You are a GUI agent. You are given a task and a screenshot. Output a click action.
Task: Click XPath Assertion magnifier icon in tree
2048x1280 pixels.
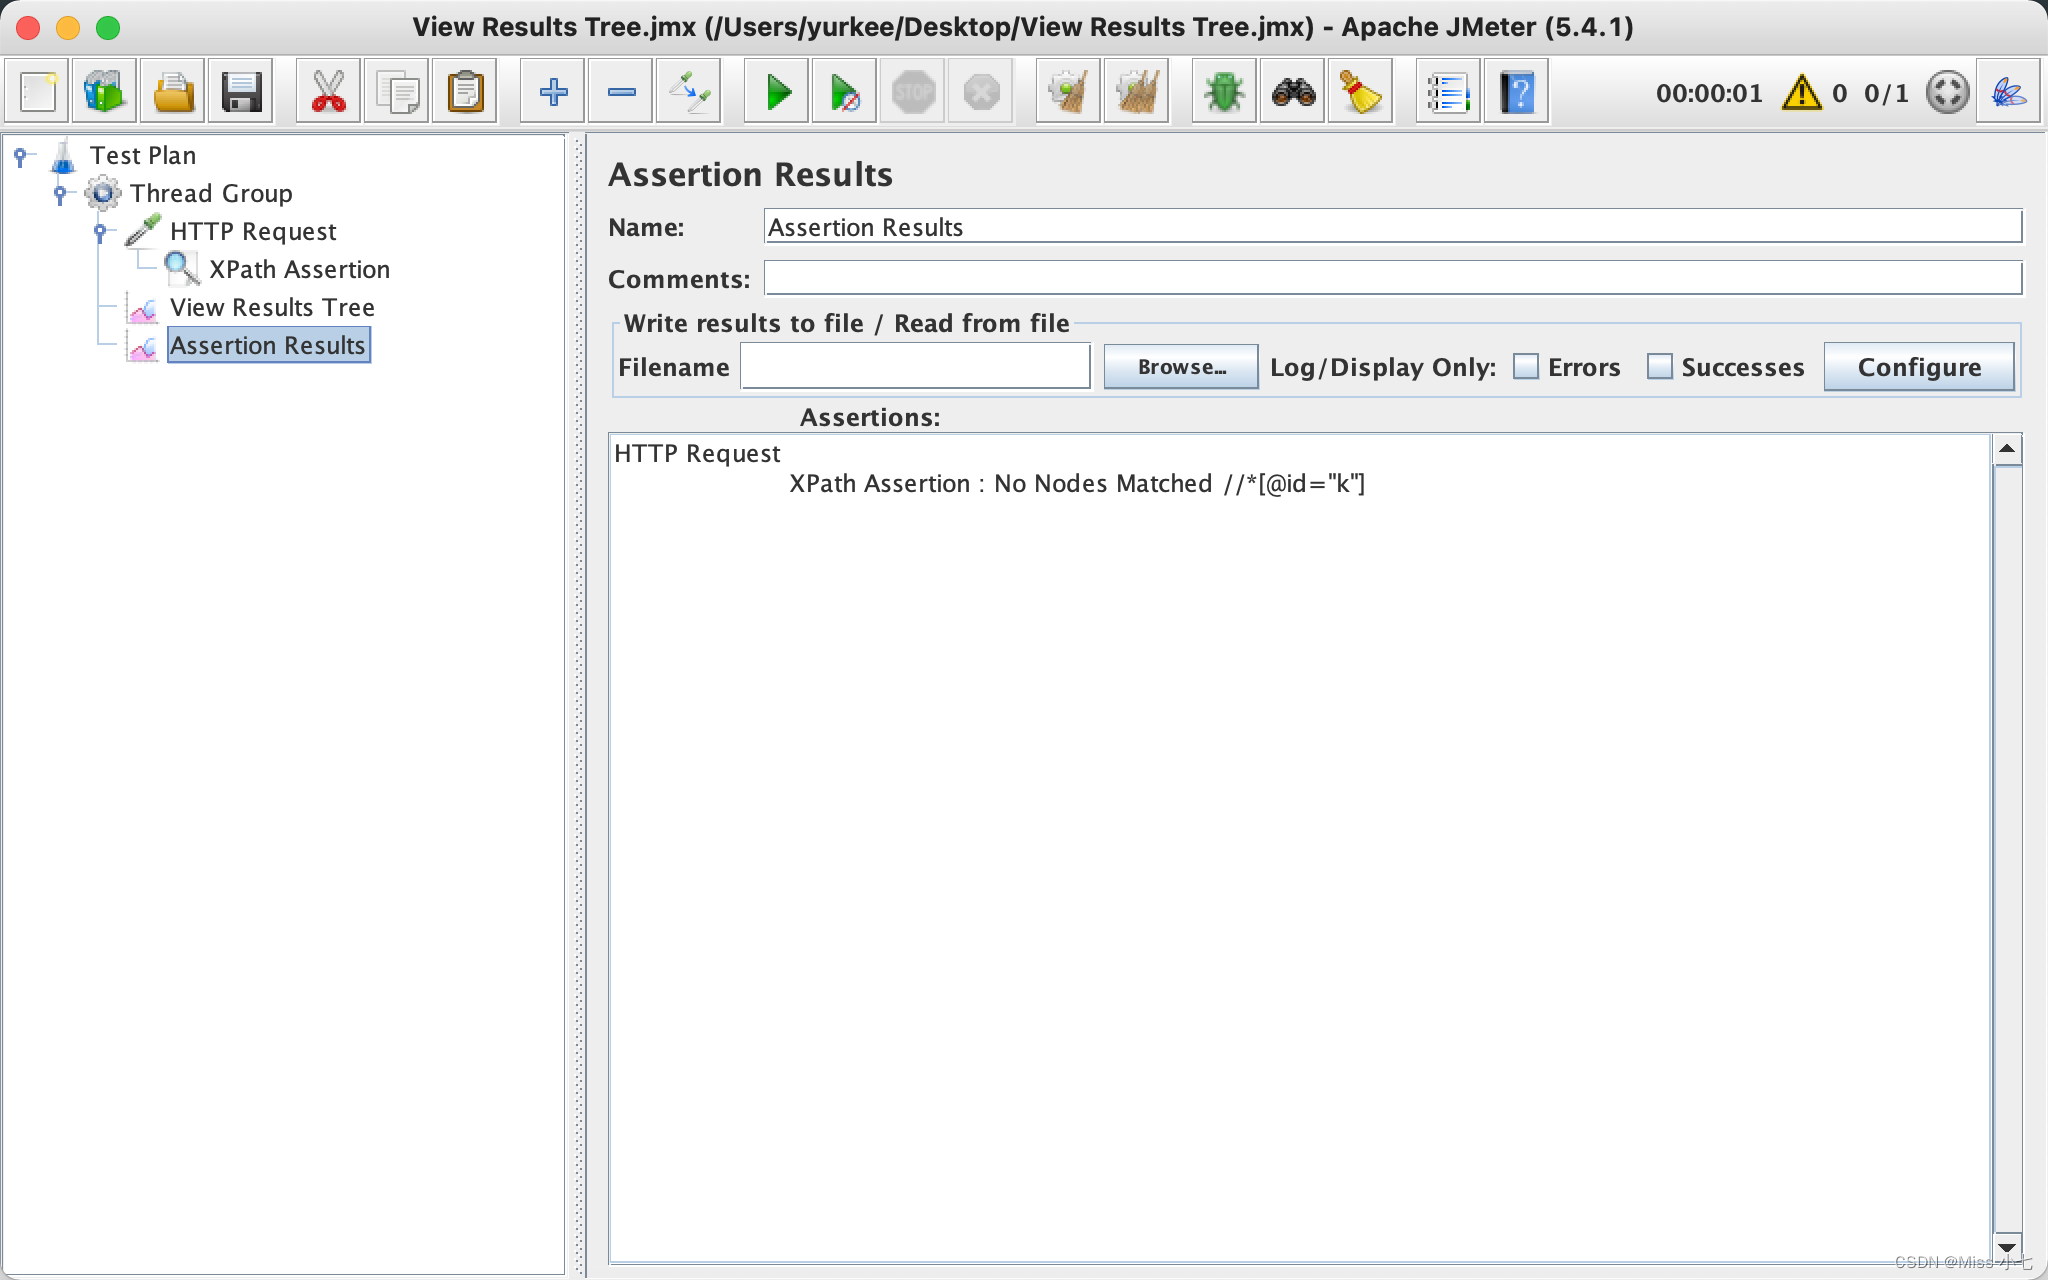[x=182, y=268]
